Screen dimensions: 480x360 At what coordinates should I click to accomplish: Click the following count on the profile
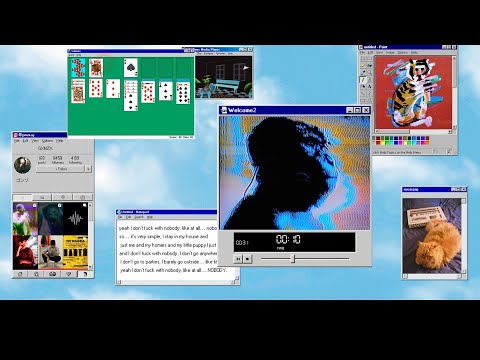[x=75, y=160]
